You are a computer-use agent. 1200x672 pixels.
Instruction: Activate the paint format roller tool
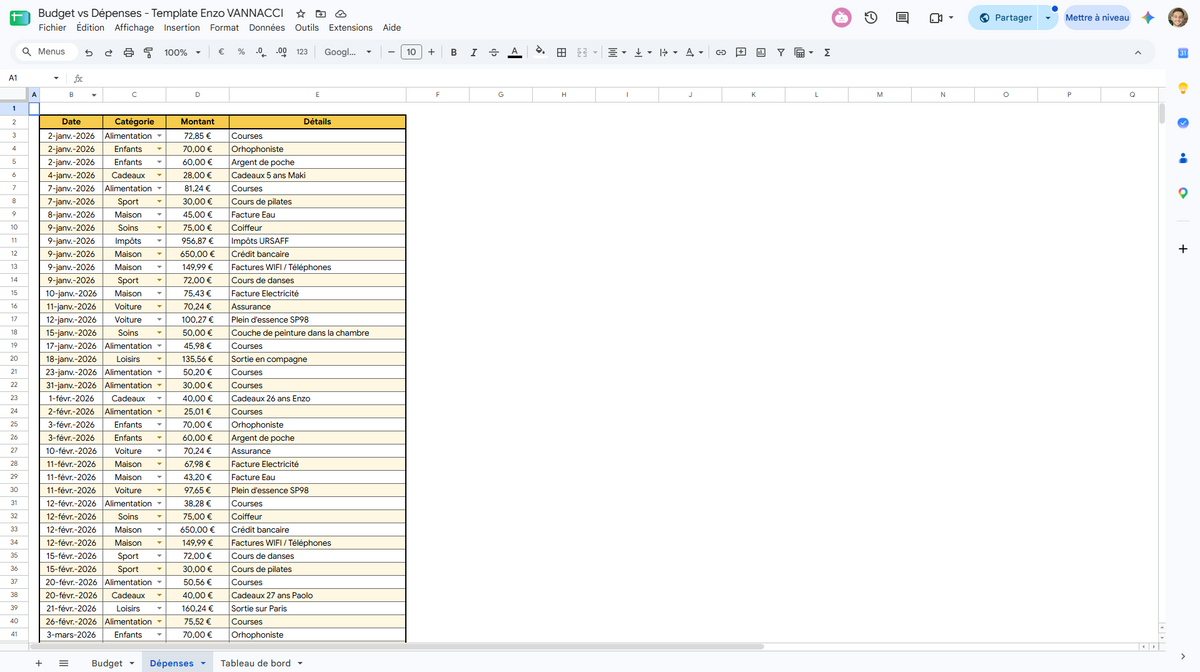[x=148, y=52]
